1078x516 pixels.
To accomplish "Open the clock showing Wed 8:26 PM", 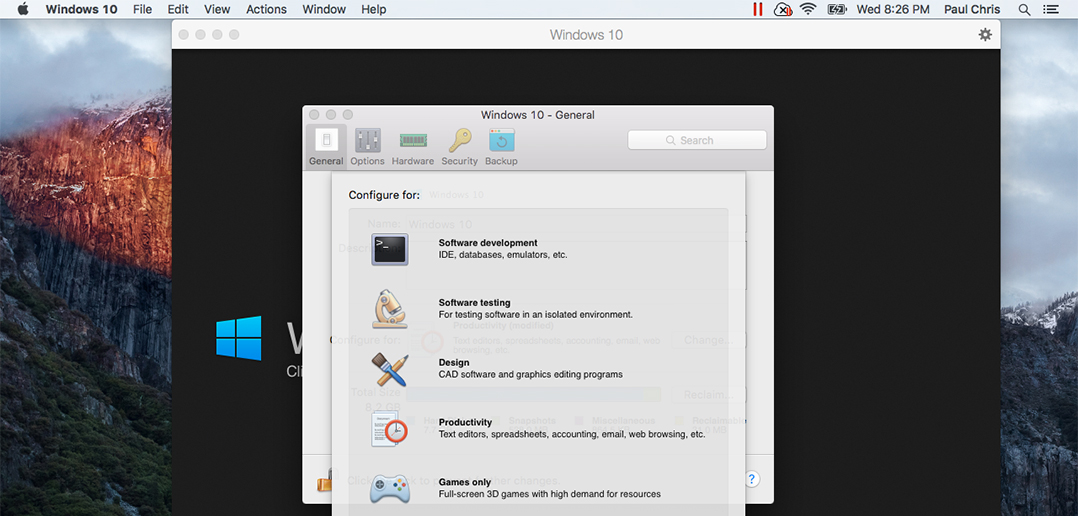I will coord(893,9).
